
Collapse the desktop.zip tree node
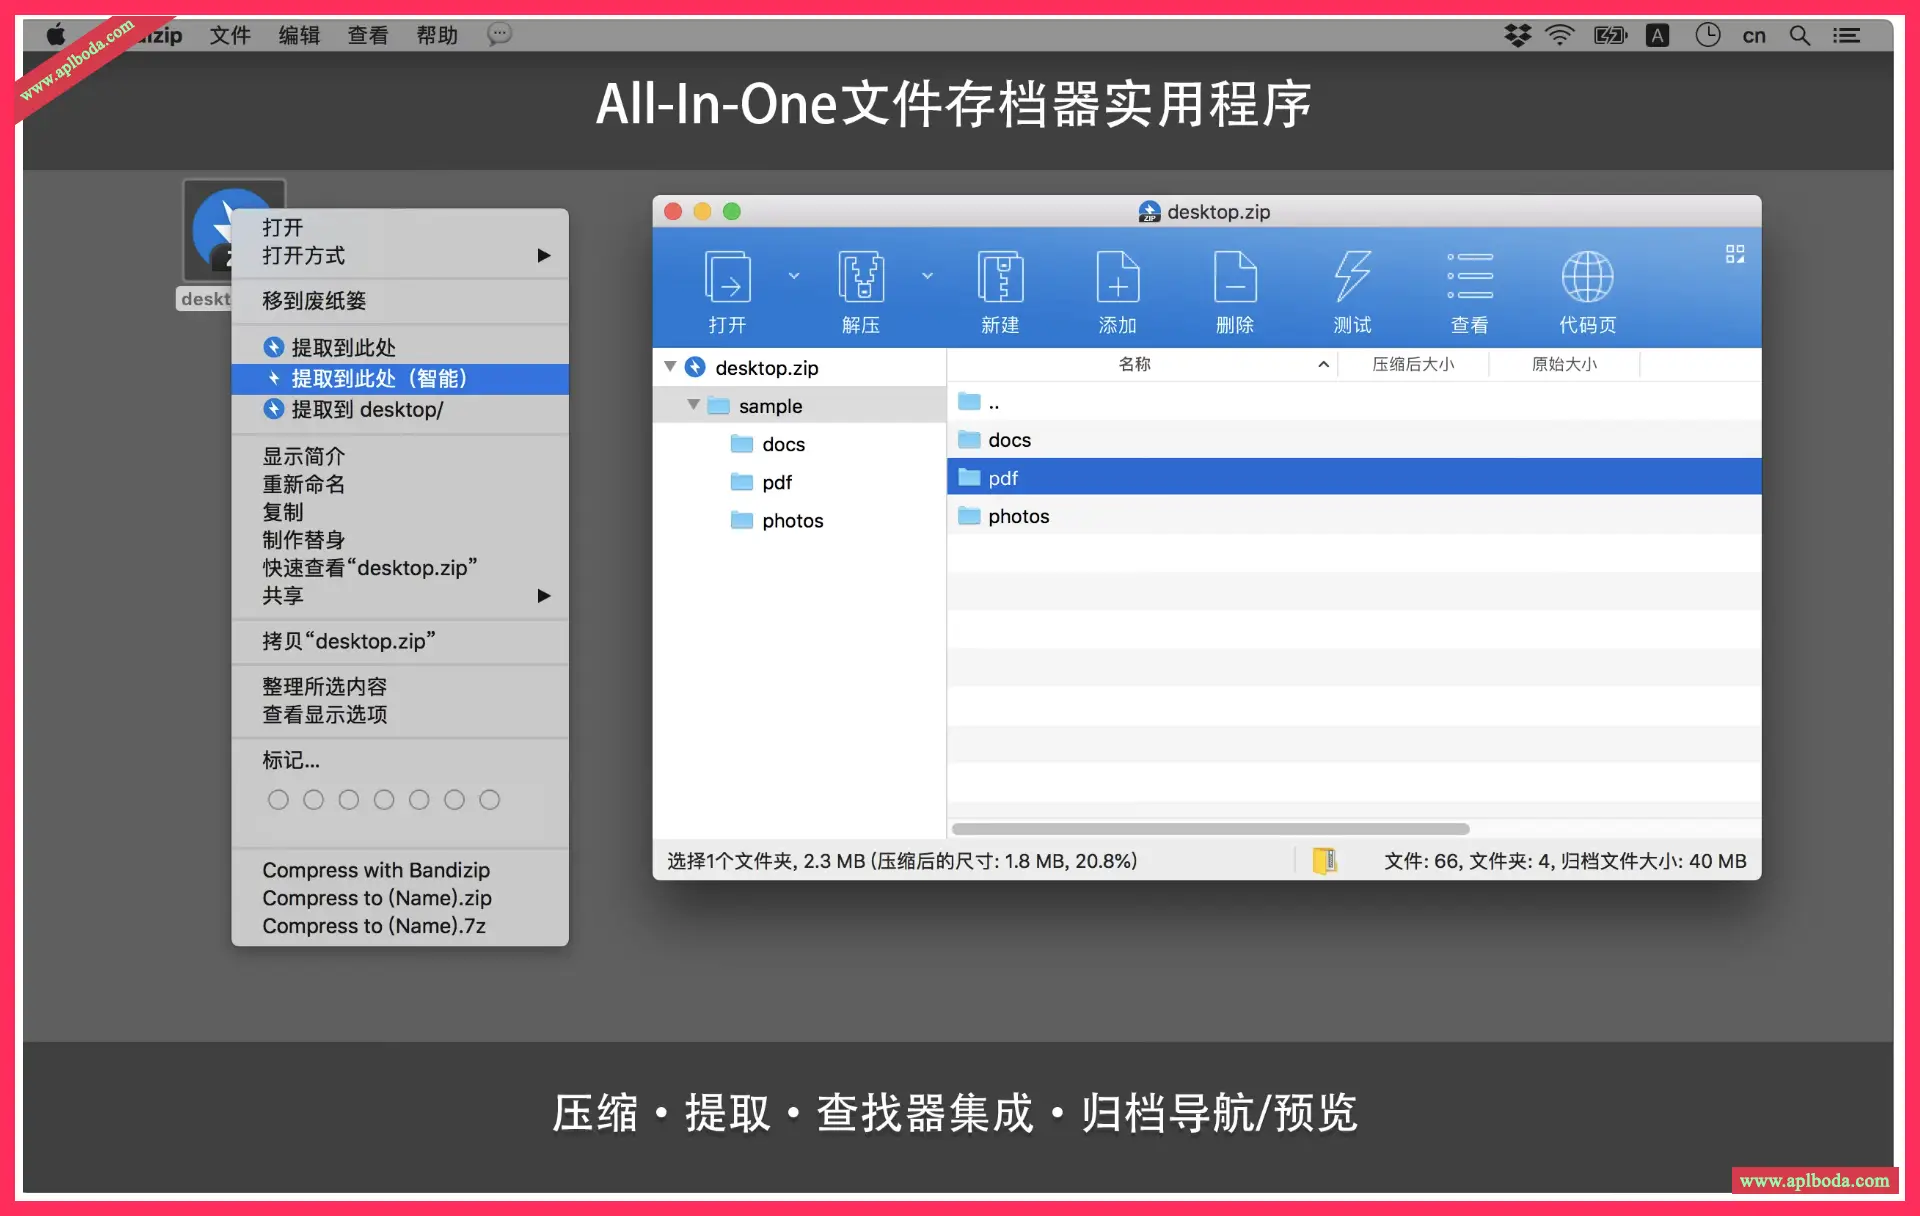pyautogui.click(x=670, y=367)
